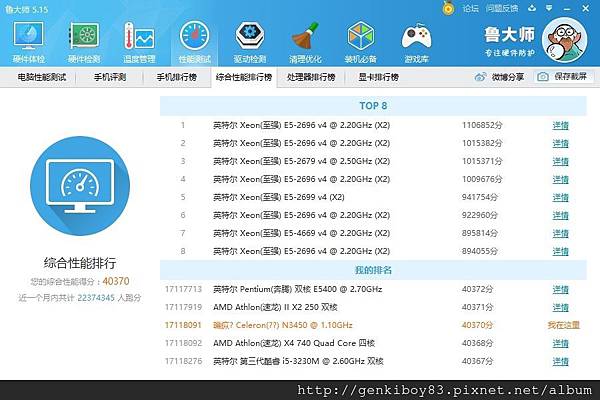Click the 我的排名 section header

pos(373,270)
